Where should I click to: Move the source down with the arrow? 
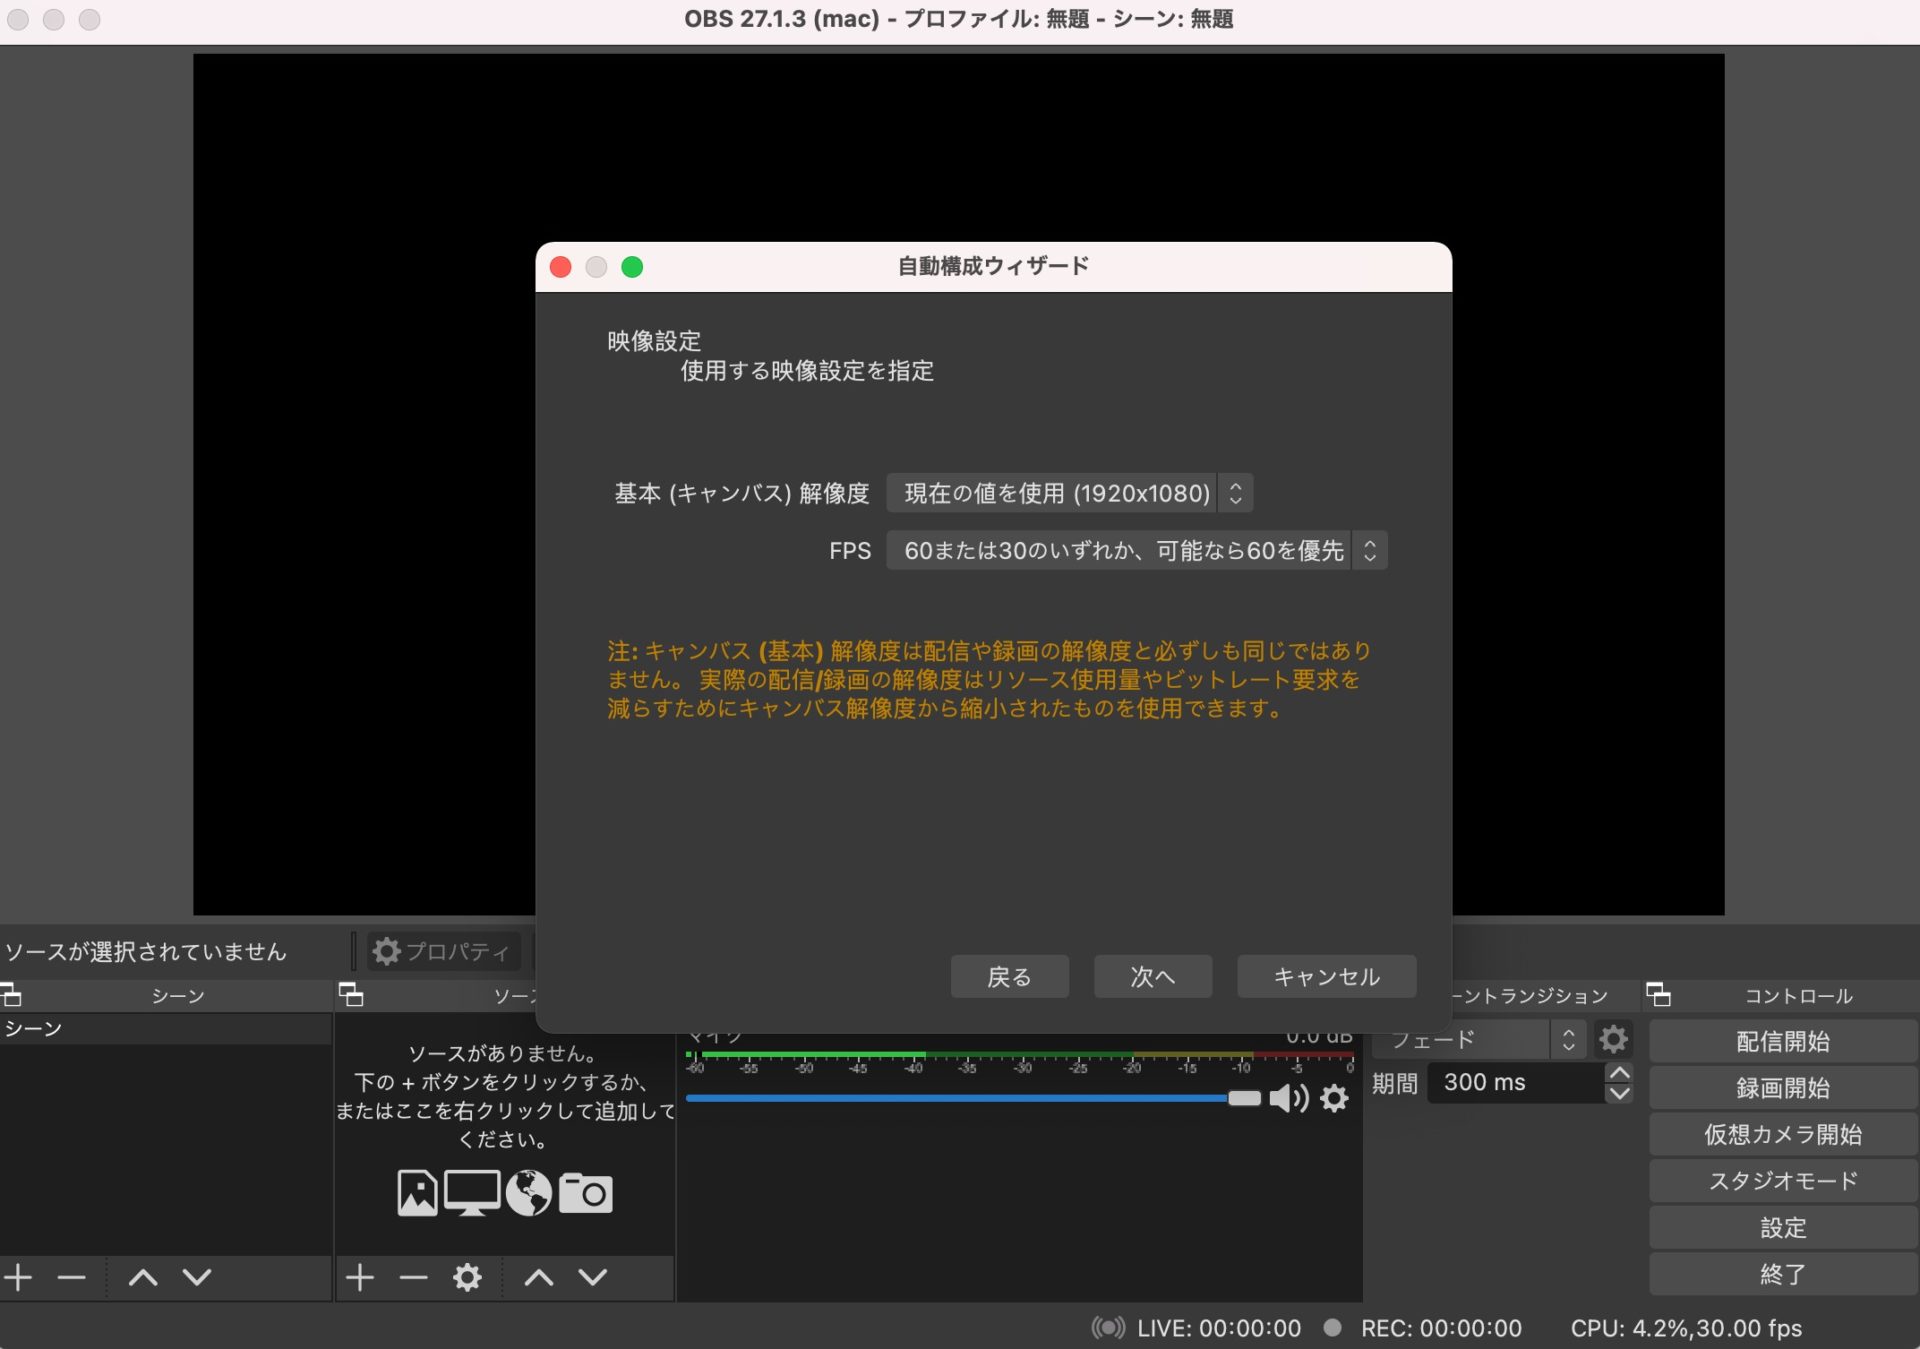coord(593,1277)
